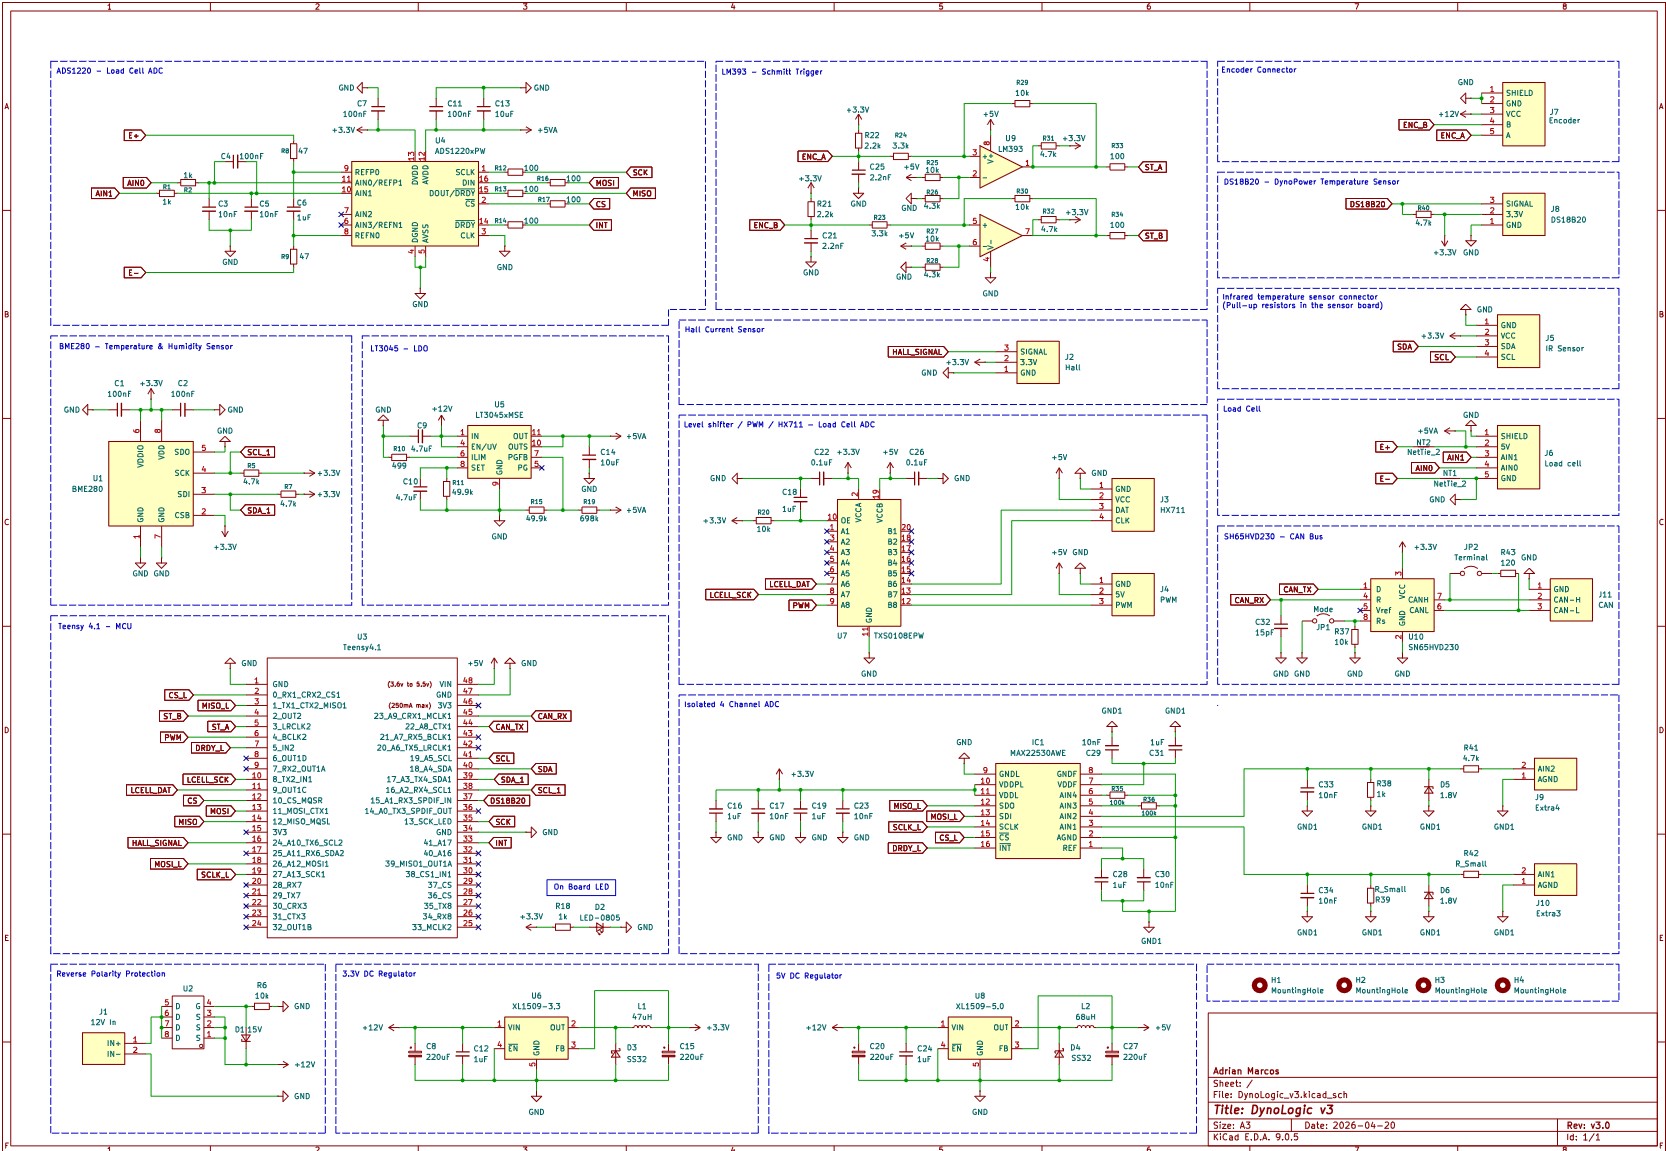The height and width of the screenshot is (1151, 1666).
Task: Select the On Board LED text box
Action: pyautogui.click(x=582, y=887)
